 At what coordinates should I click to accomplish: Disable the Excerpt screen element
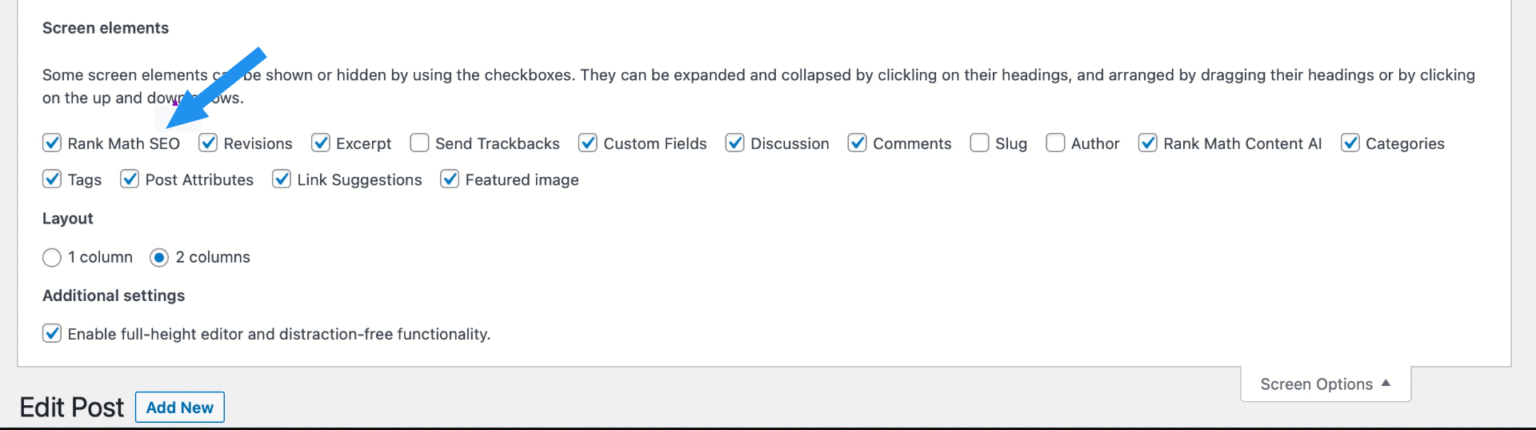(320, 143)
